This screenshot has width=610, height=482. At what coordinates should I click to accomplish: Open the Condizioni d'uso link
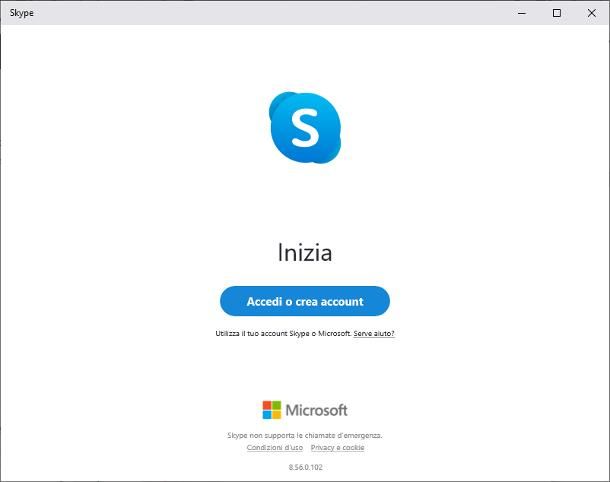[x=275, y=447]
